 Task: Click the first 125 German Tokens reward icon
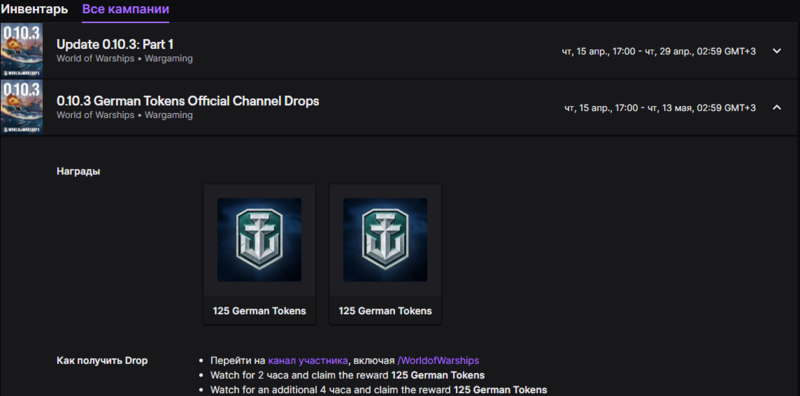[x=259, y=240]
